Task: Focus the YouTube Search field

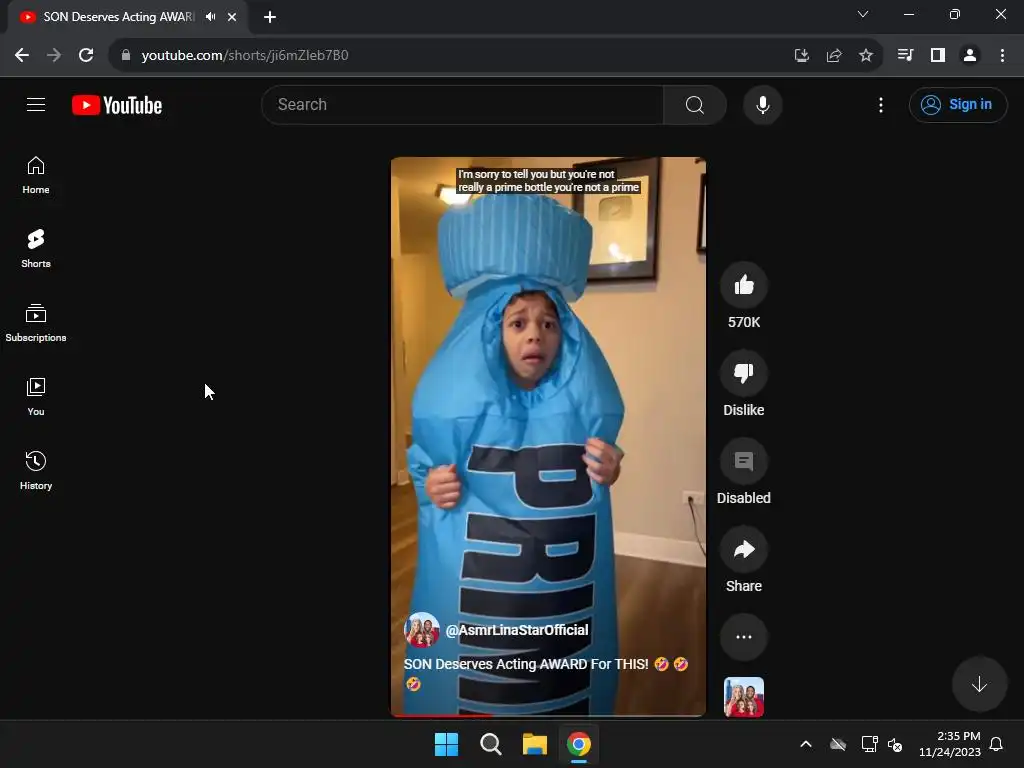Action: 462,104
